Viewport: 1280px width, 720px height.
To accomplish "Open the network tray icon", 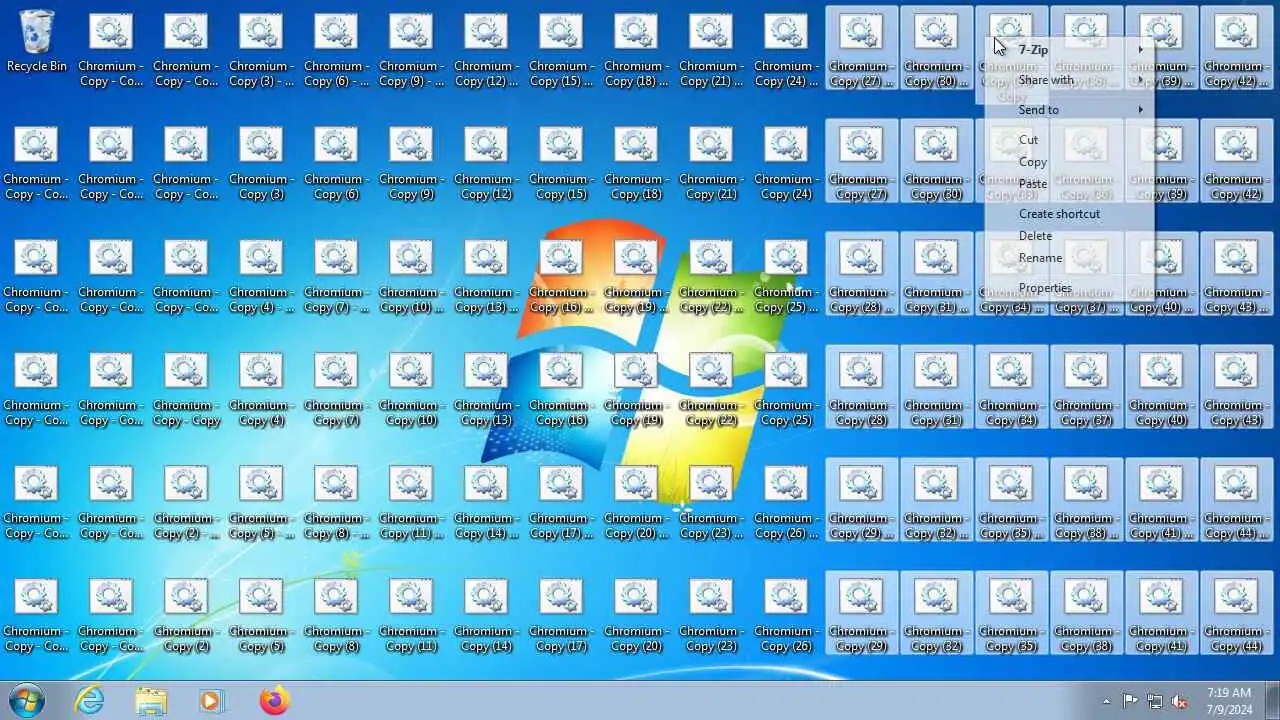I will (x=1155, y=701).
